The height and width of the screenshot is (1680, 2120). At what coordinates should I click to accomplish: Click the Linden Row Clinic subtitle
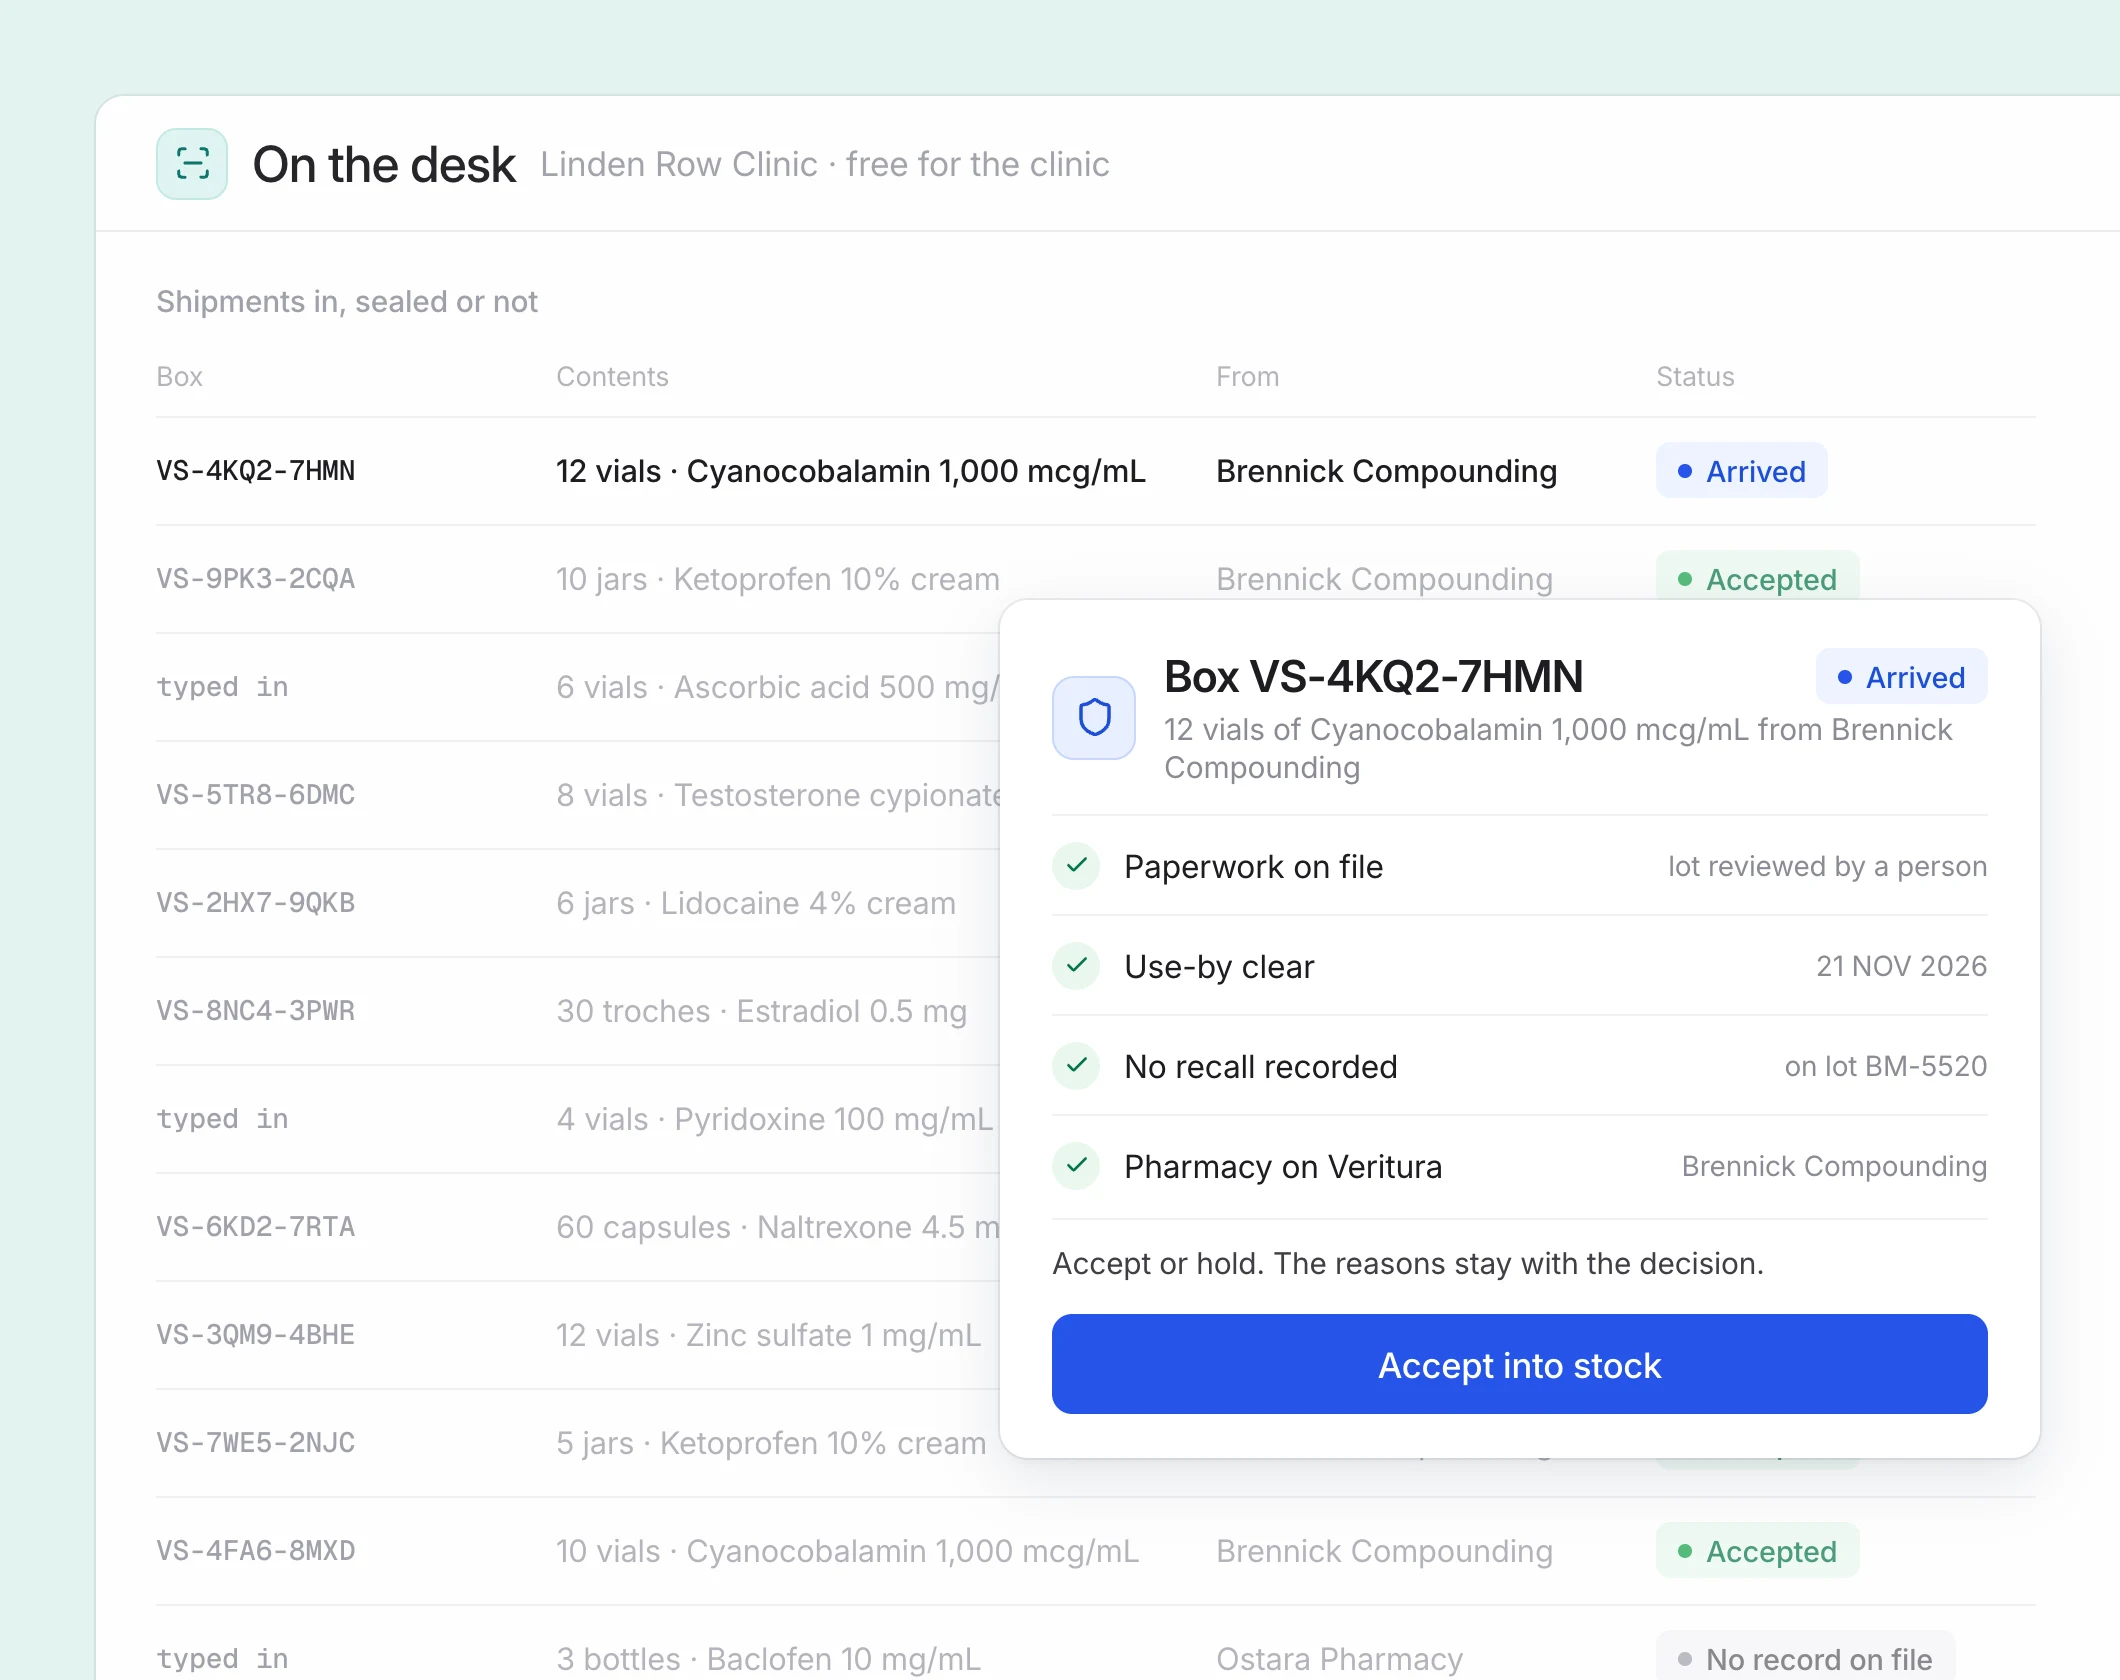(825, 164)
